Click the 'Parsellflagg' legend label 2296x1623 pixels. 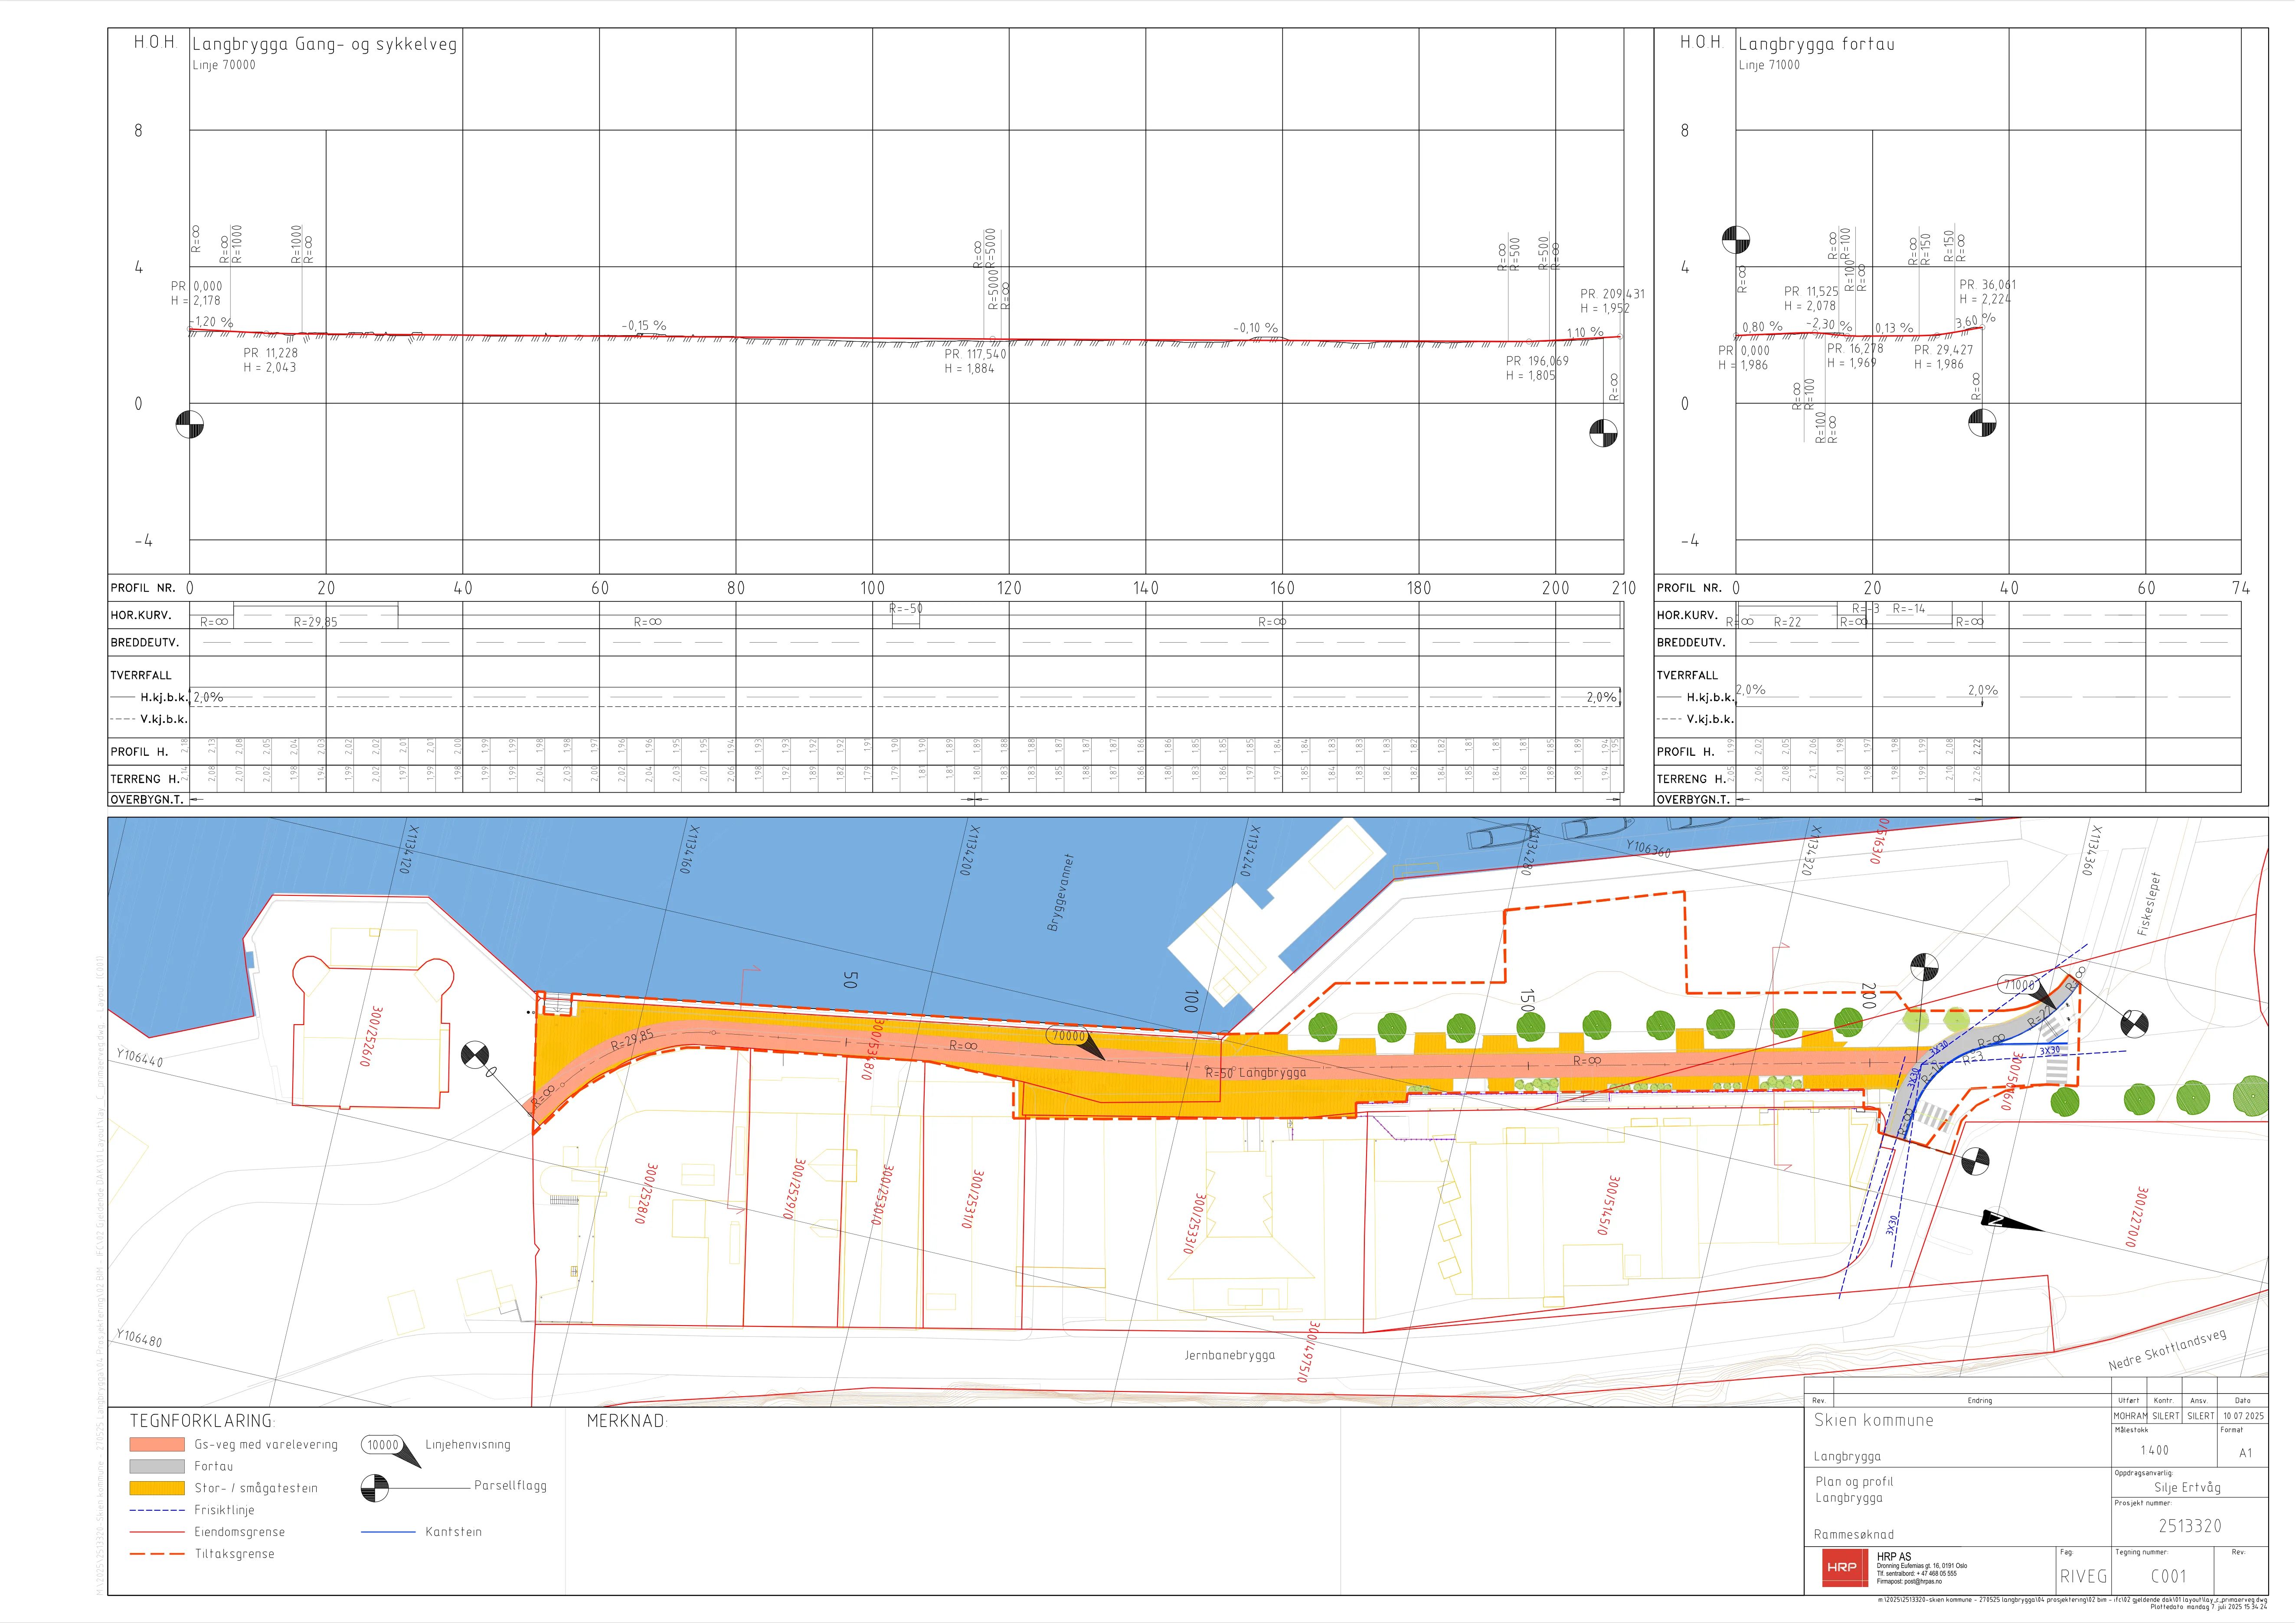510,1486
